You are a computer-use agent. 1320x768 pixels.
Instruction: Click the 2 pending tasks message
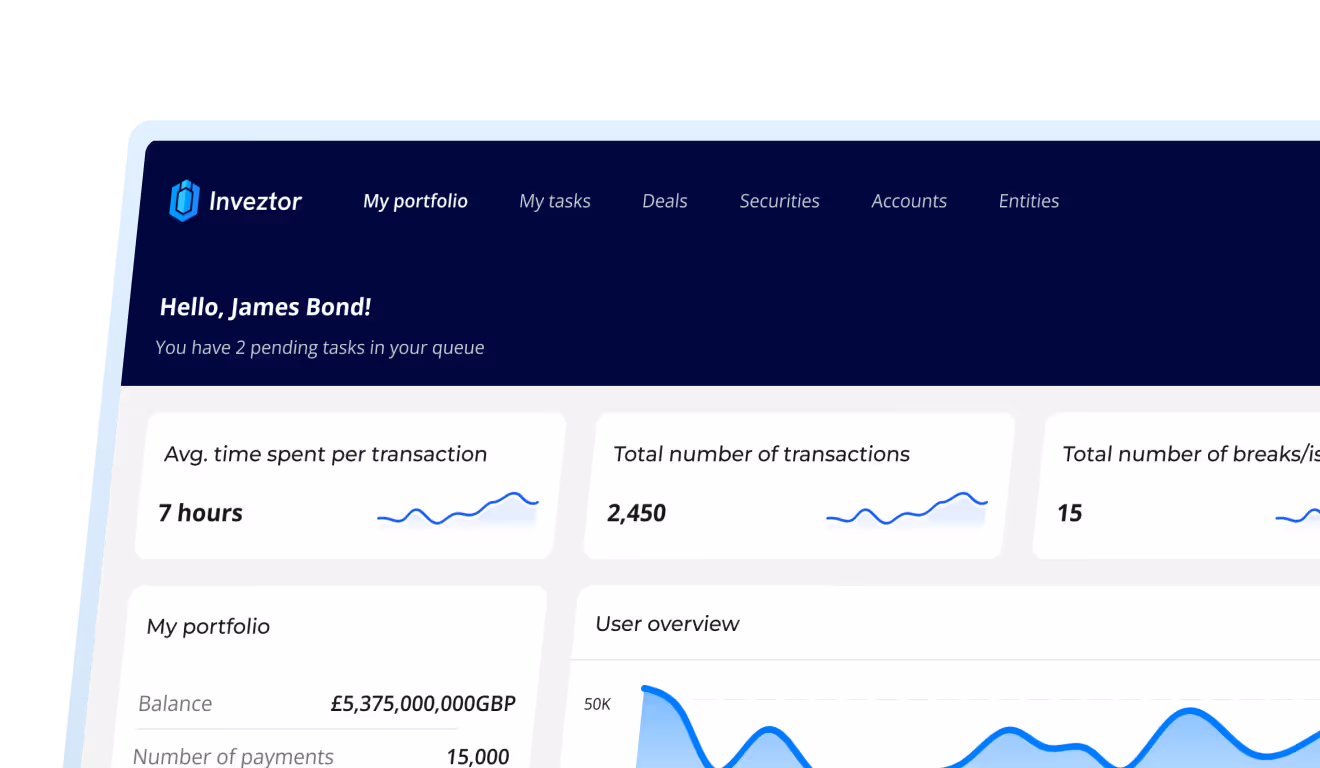pyautogui.click(x=320, y=348)
